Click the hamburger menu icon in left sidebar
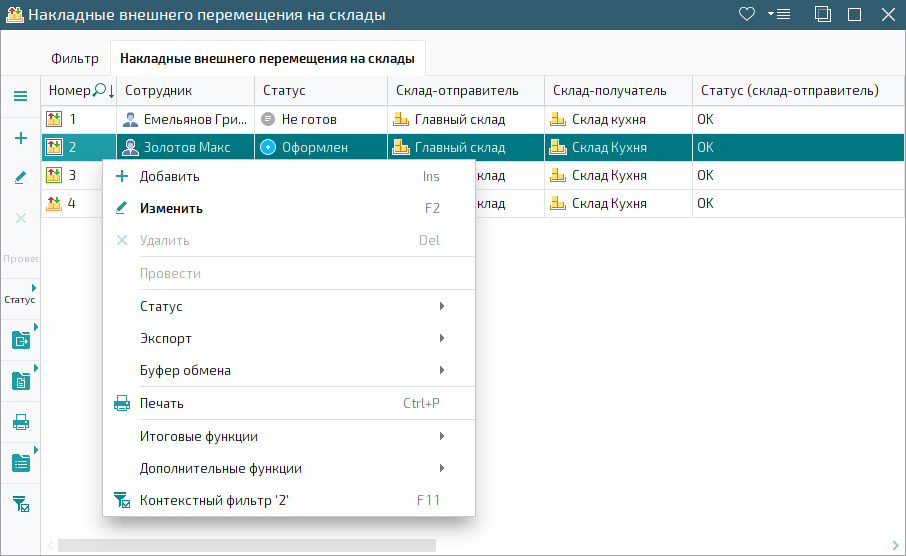This screenshot has width=906, height=556. point(20,96)
